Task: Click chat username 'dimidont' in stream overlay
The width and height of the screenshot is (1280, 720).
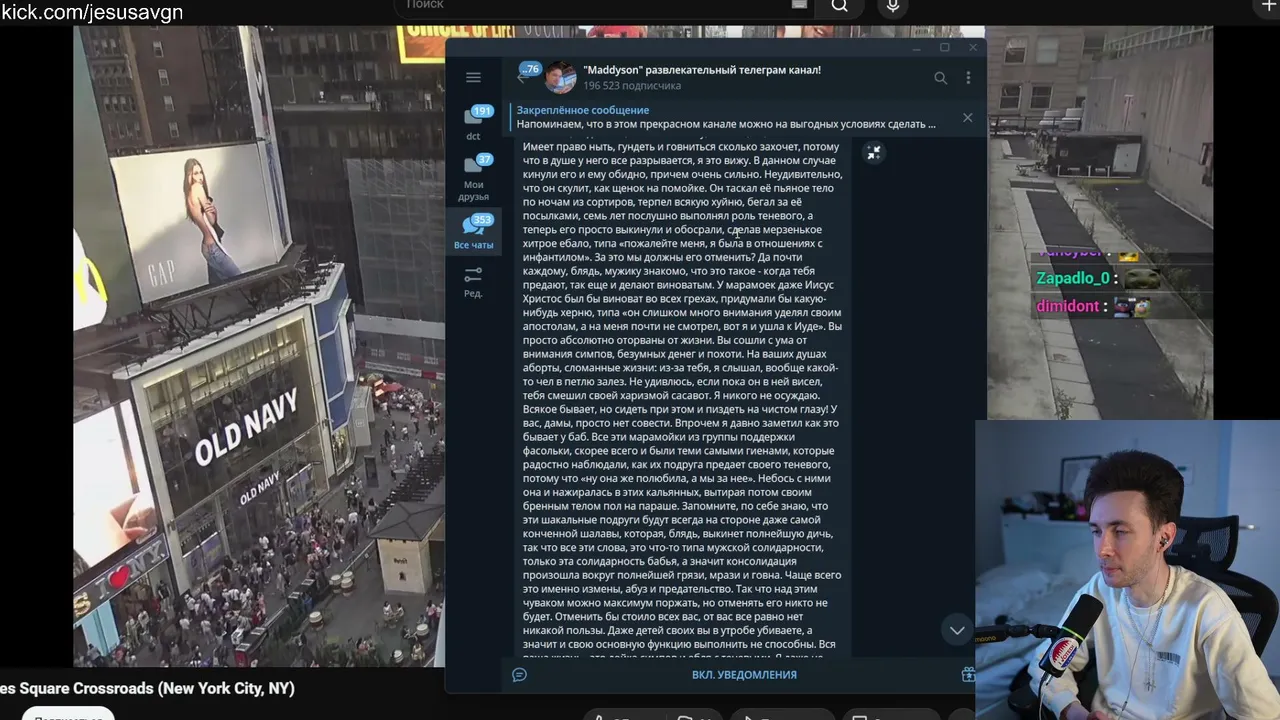Action: coord(1068,306)
